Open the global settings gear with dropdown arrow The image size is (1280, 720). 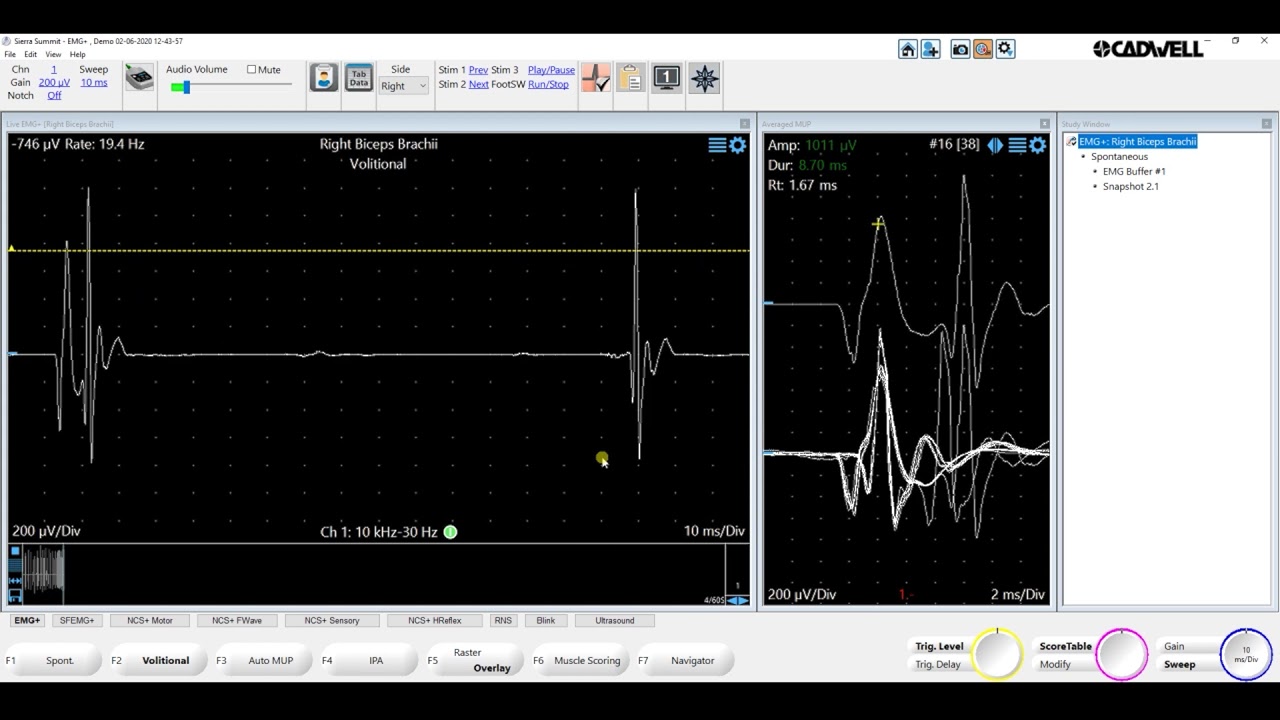click(1005, 49)
